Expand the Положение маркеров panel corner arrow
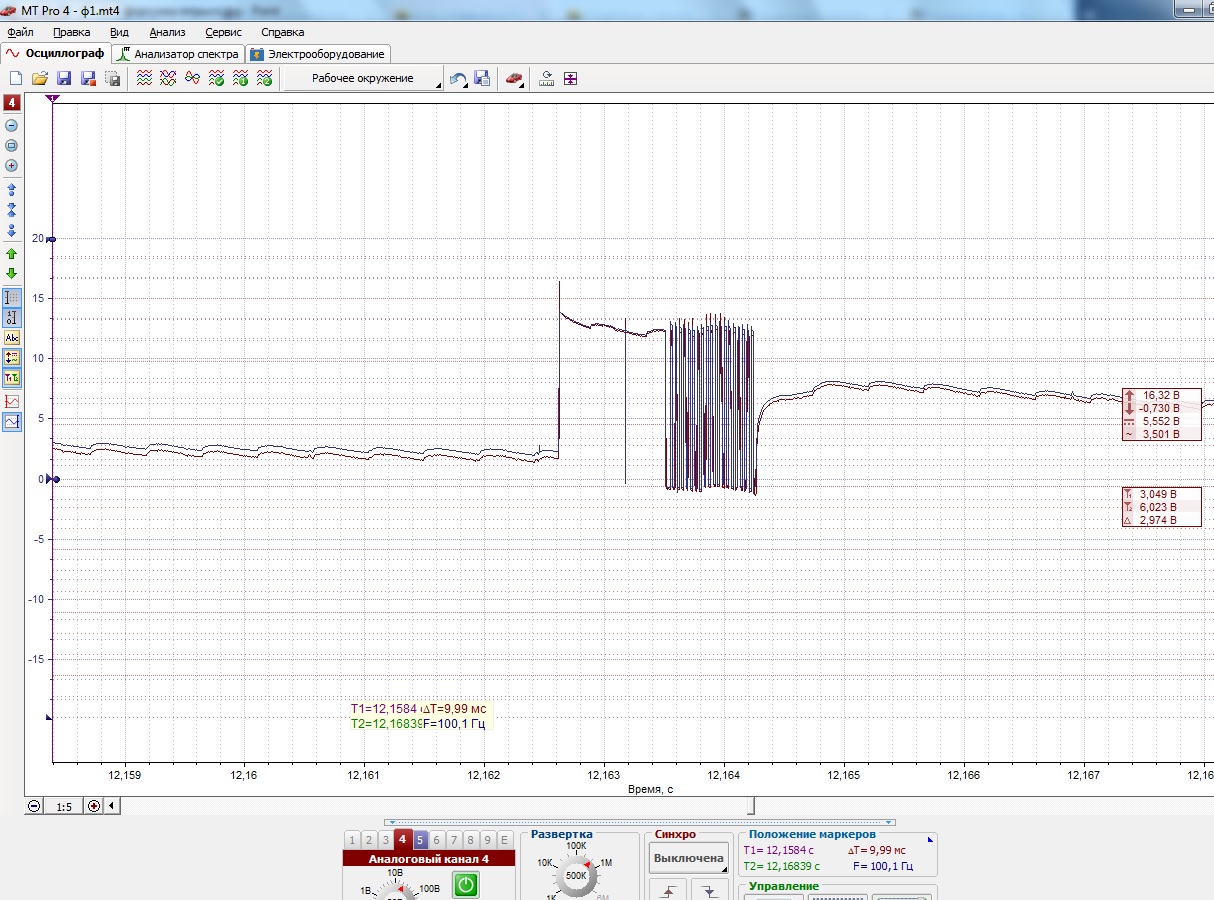 931,839
